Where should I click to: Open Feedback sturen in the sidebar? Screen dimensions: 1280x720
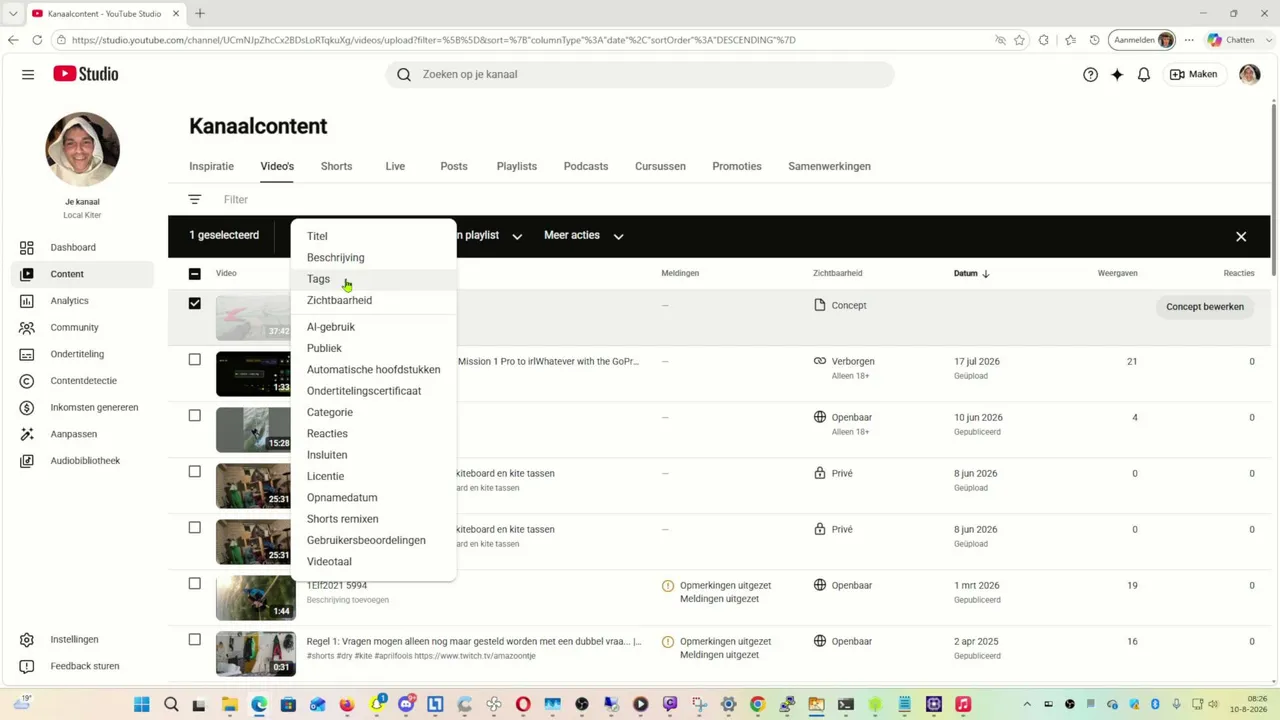click(86, 666)
